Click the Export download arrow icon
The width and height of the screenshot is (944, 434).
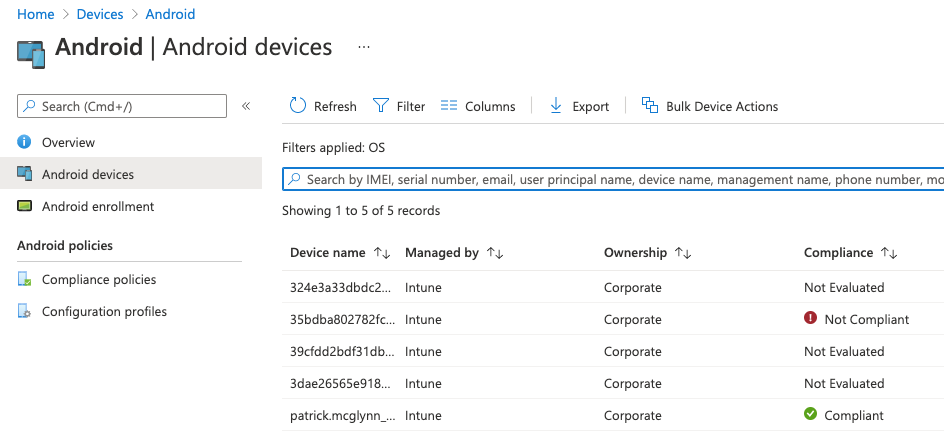click(x=556, y=106)
